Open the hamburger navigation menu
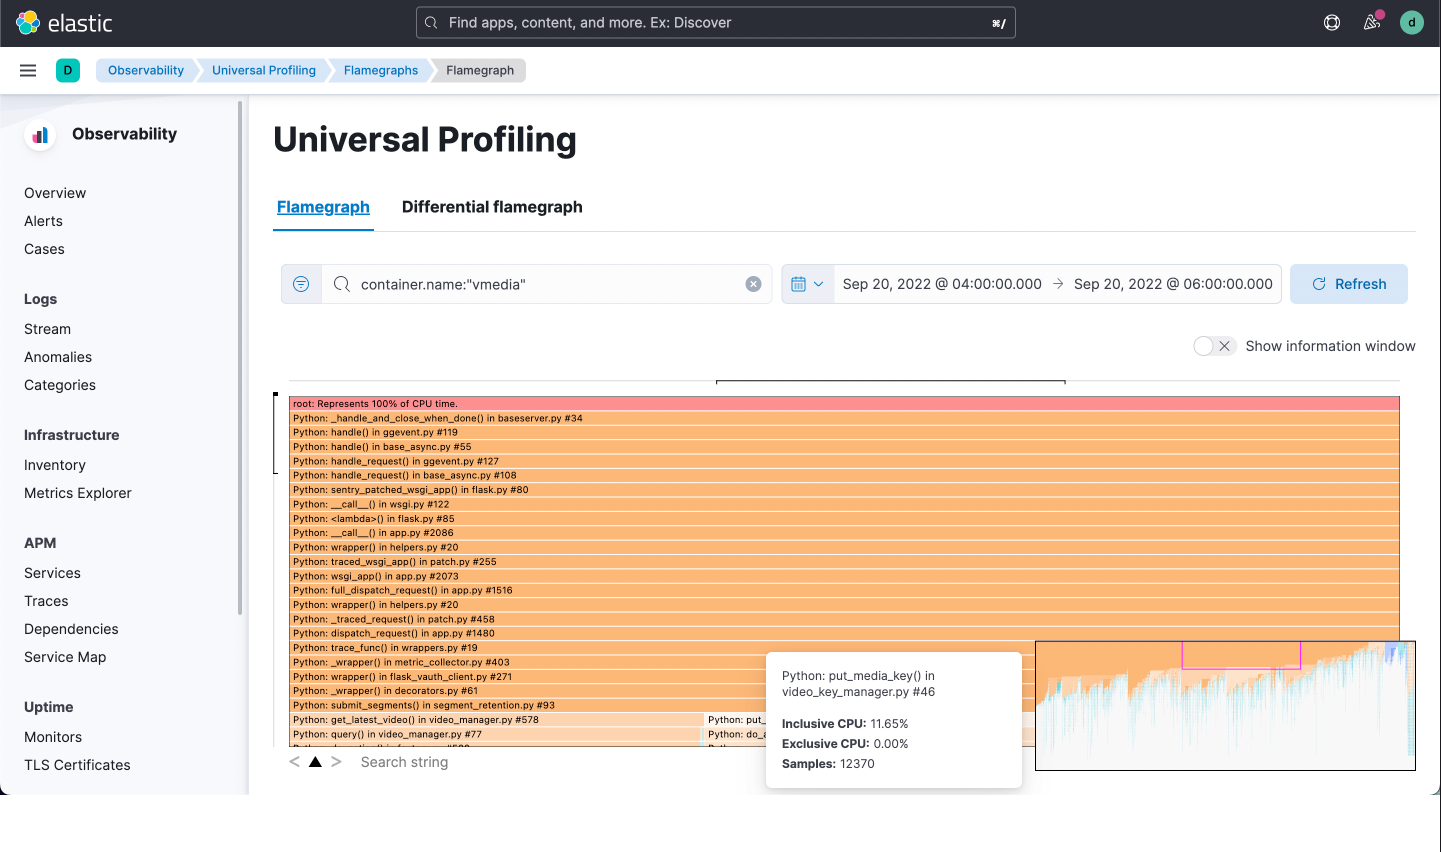 [x=28, y=70]
